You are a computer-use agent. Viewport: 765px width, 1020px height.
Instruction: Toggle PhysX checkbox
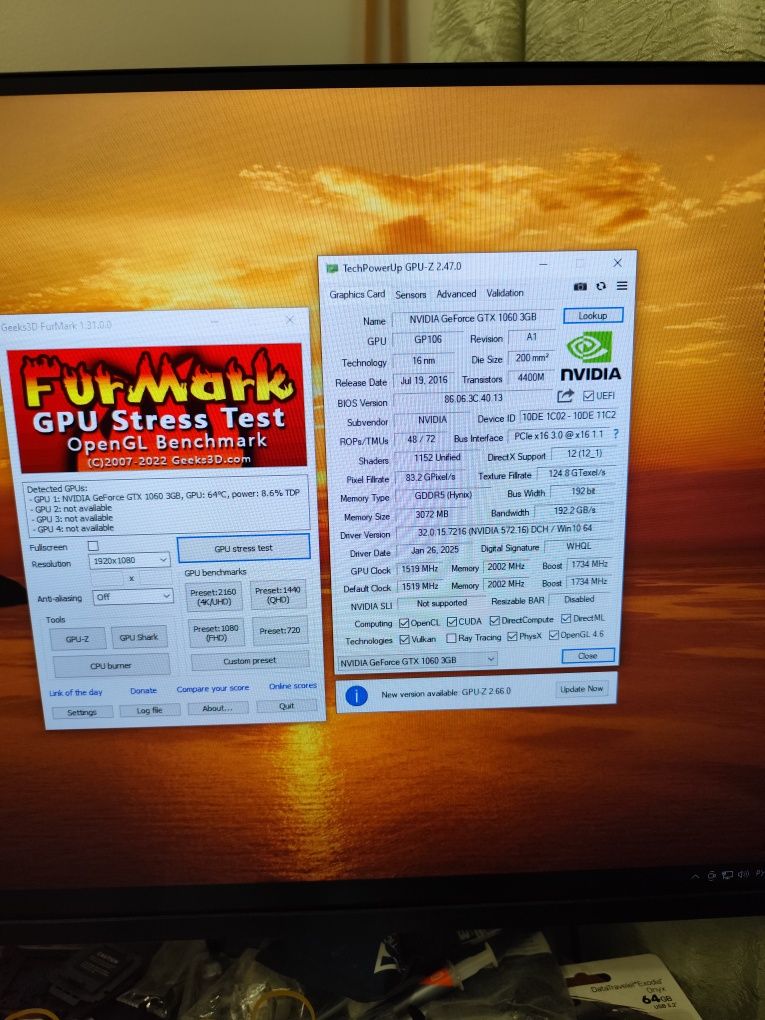point(512,637)
